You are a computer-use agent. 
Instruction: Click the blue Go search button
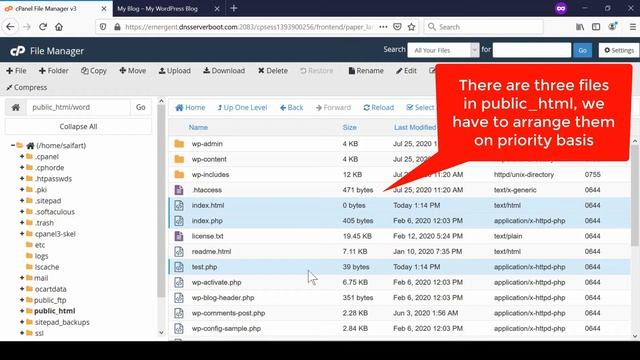tap(582, 50)
